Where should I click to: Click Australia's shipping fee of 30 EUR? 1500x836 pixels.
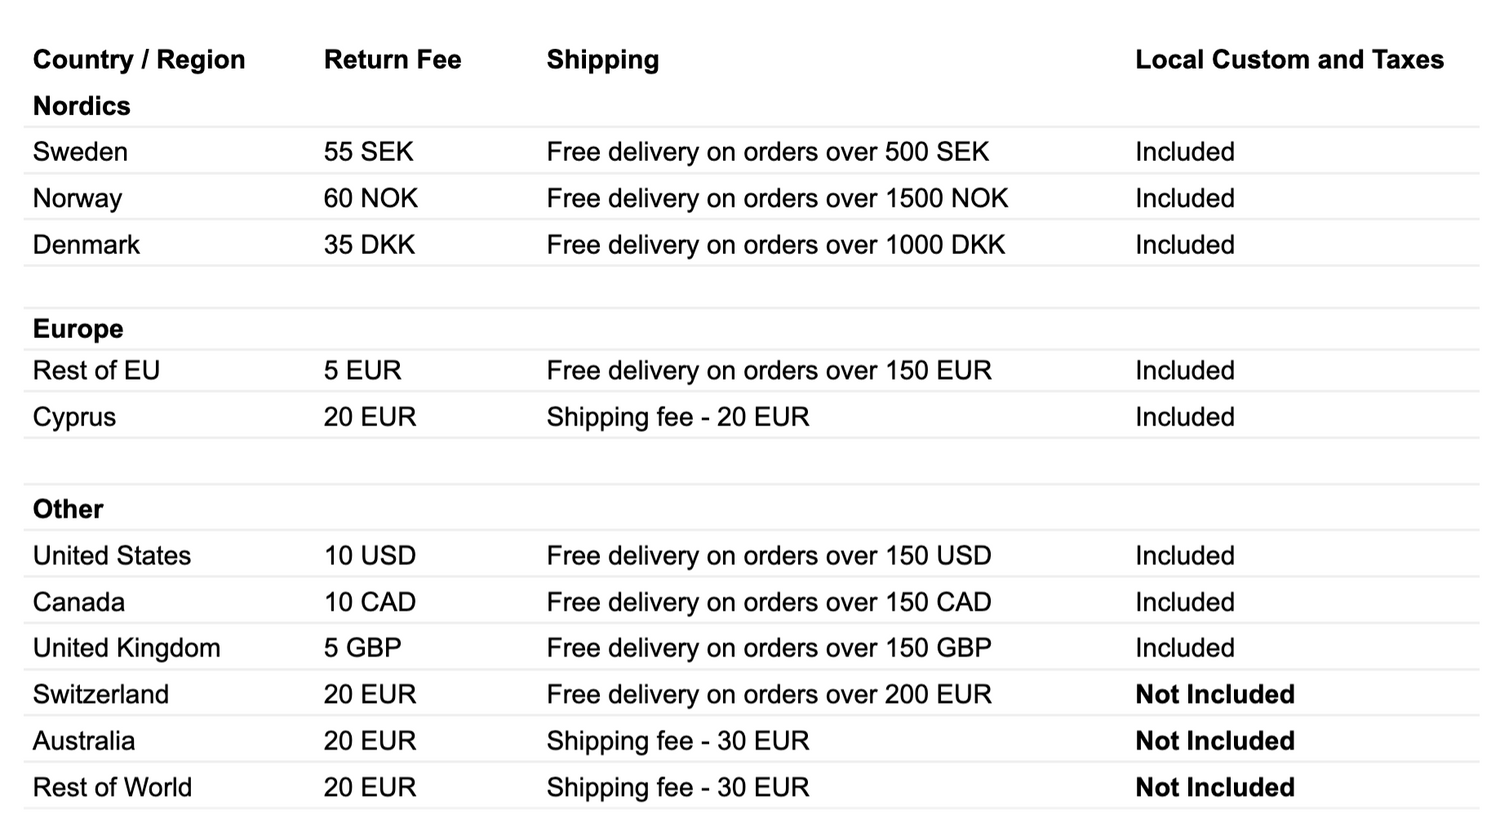tap(677, 741)
